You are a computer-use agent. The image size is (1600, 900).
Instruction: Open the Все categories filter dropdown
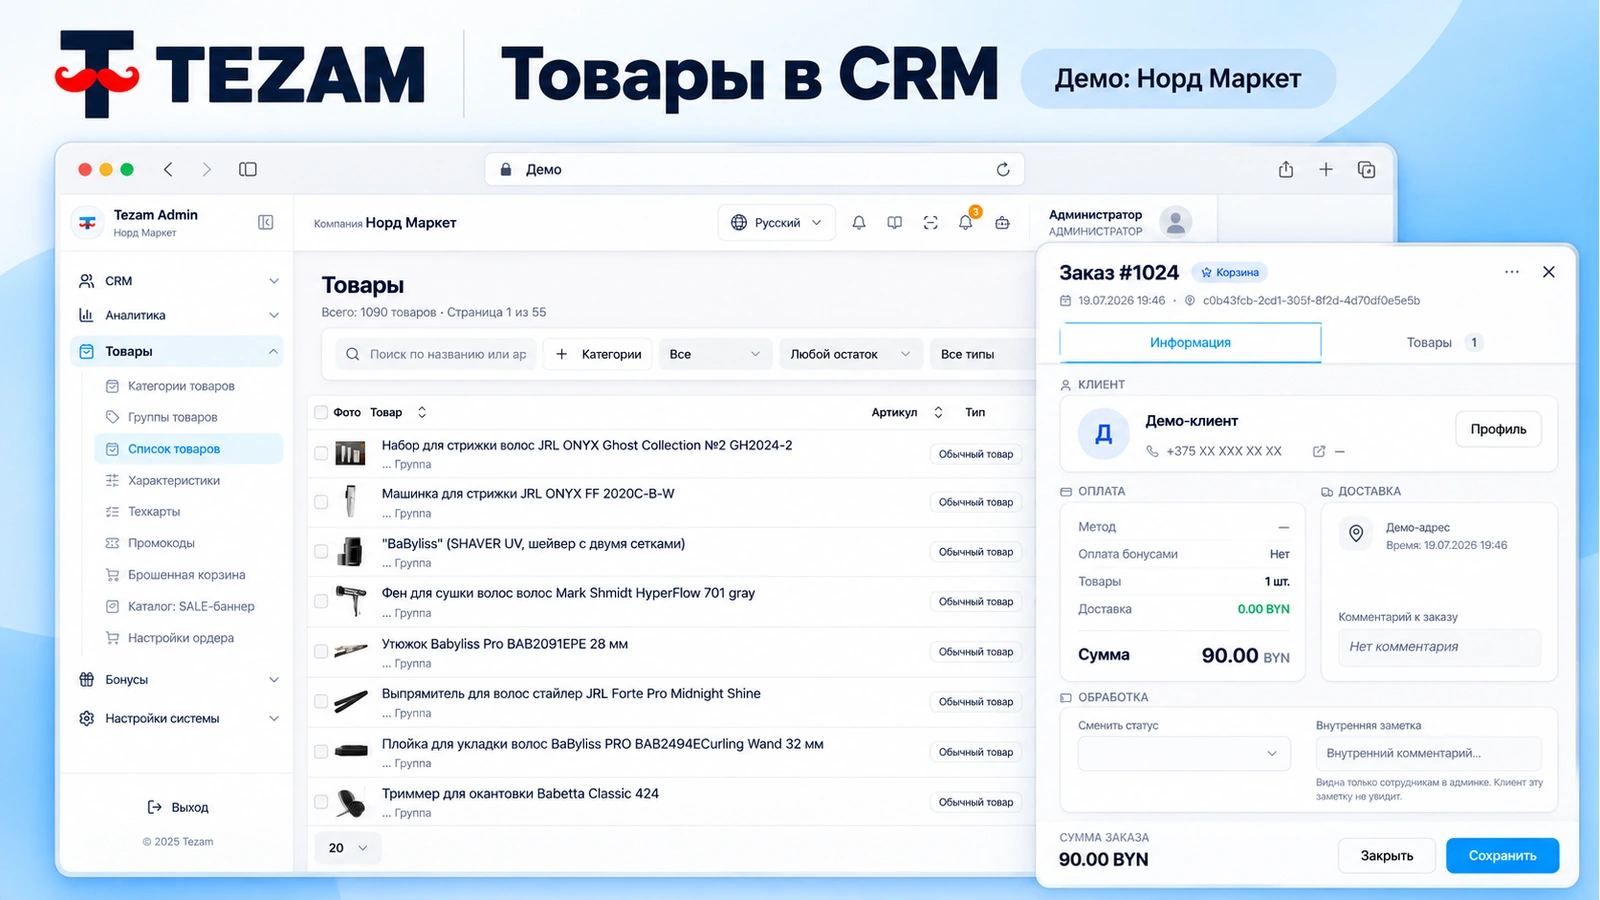(x=715, y=354)
